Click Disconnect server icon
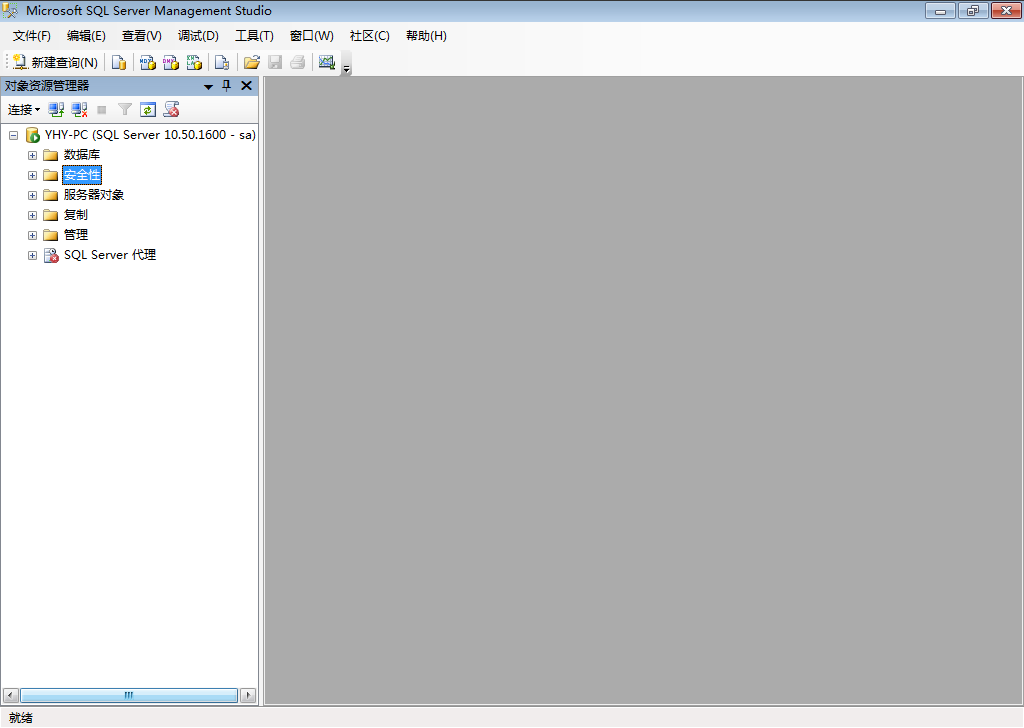 tap(80, 110)
